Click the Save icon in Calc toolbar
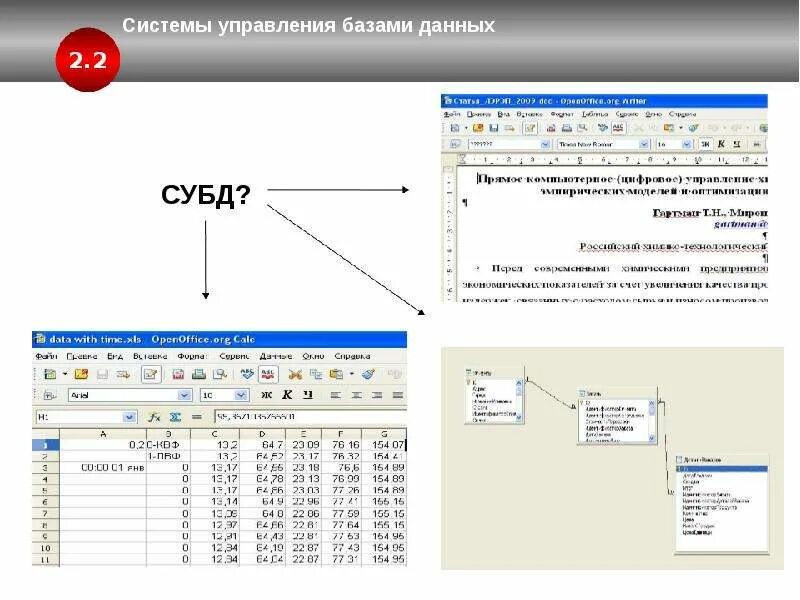 (103, 374)
